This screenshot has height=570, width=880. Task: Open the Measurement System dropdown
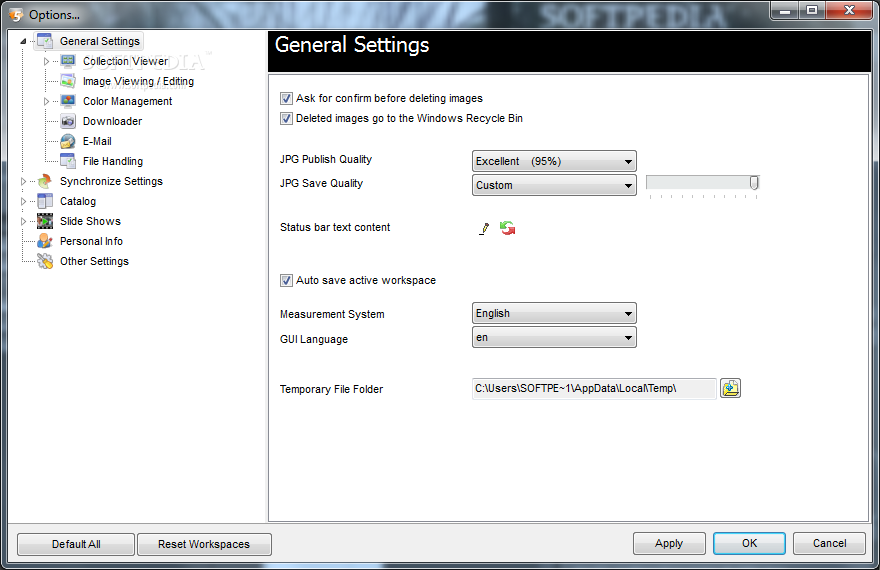pyautogui.click(x=554, y=313)
